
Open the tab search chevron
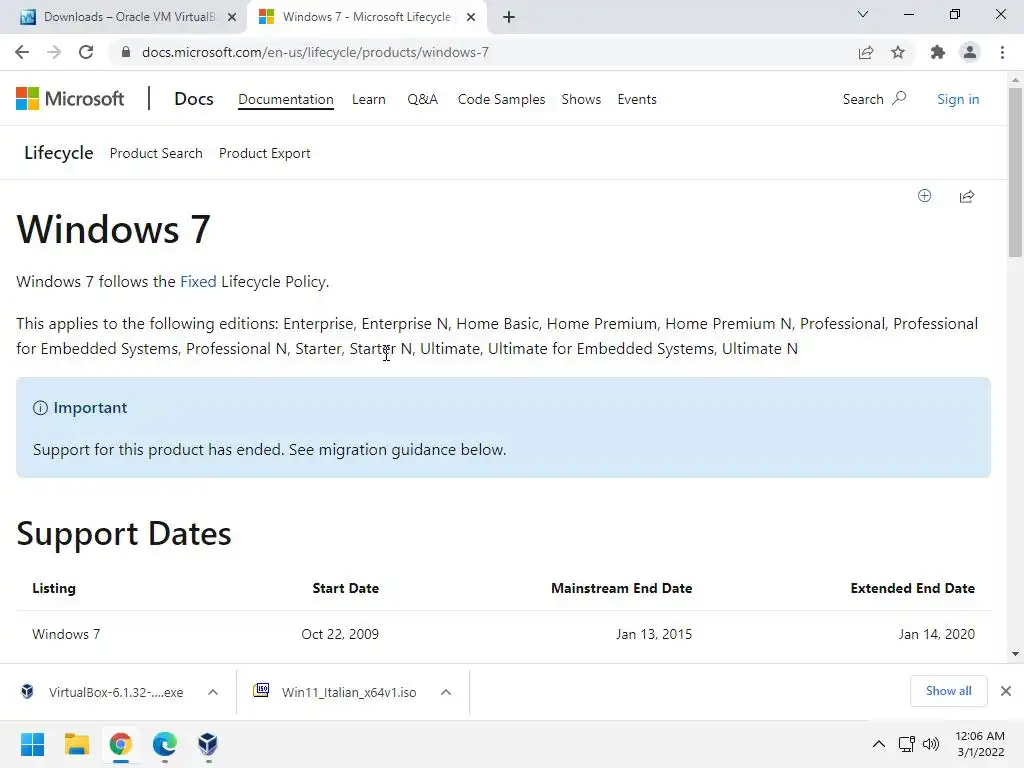(863, 14)
